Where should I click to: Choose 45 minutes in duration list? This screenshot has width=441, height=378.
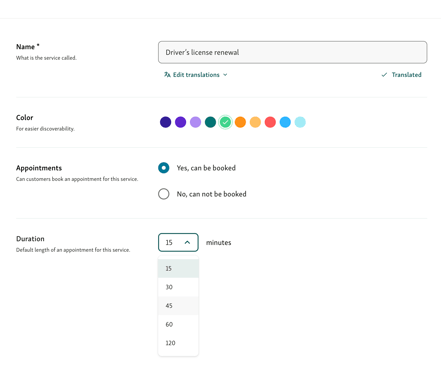[178, 306]
